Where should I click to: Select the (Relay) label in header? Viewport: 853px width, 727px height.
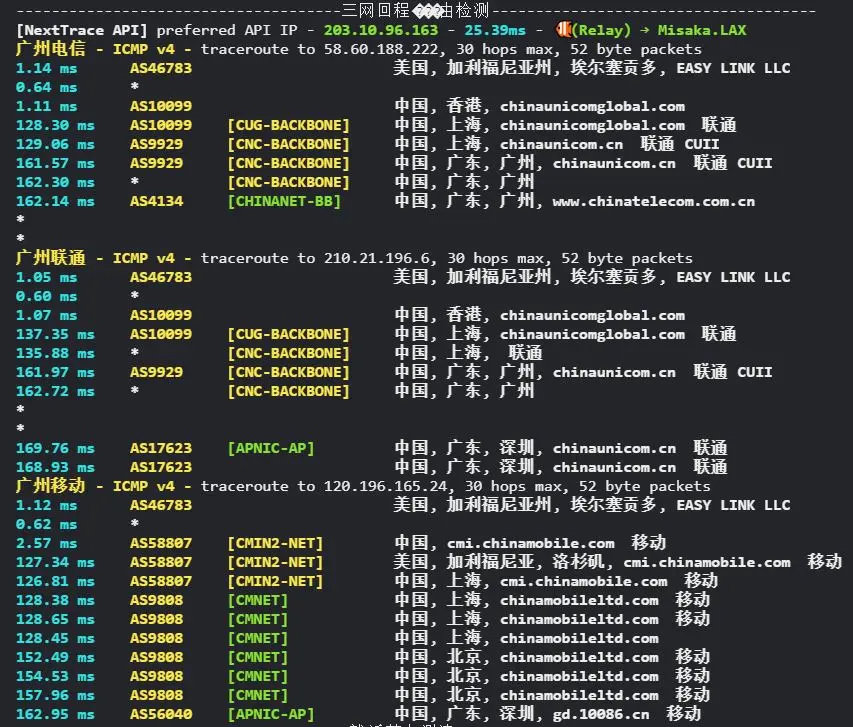602,30
